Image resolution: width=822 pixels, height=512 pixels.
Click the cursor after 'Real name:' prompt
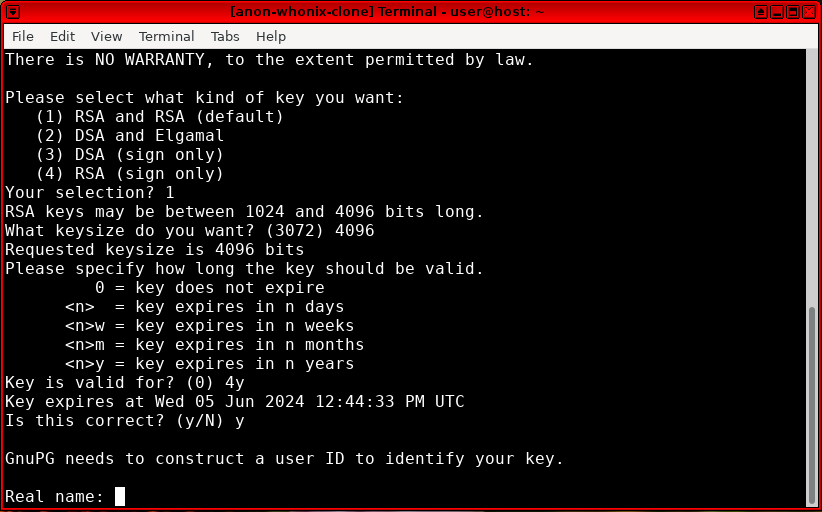point(120,496)
